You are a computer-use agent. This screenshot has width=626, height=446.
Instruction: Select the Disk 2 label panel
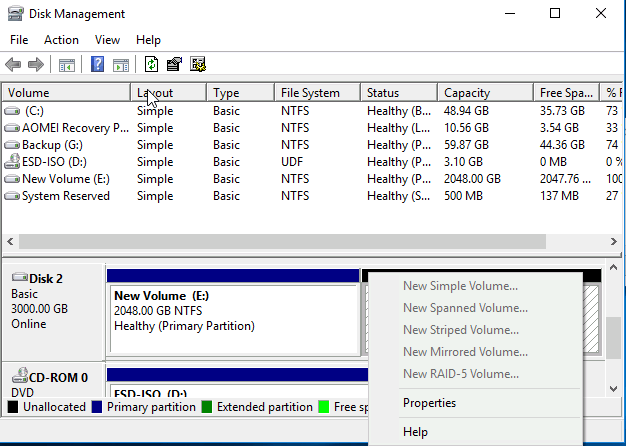(53, 311)
